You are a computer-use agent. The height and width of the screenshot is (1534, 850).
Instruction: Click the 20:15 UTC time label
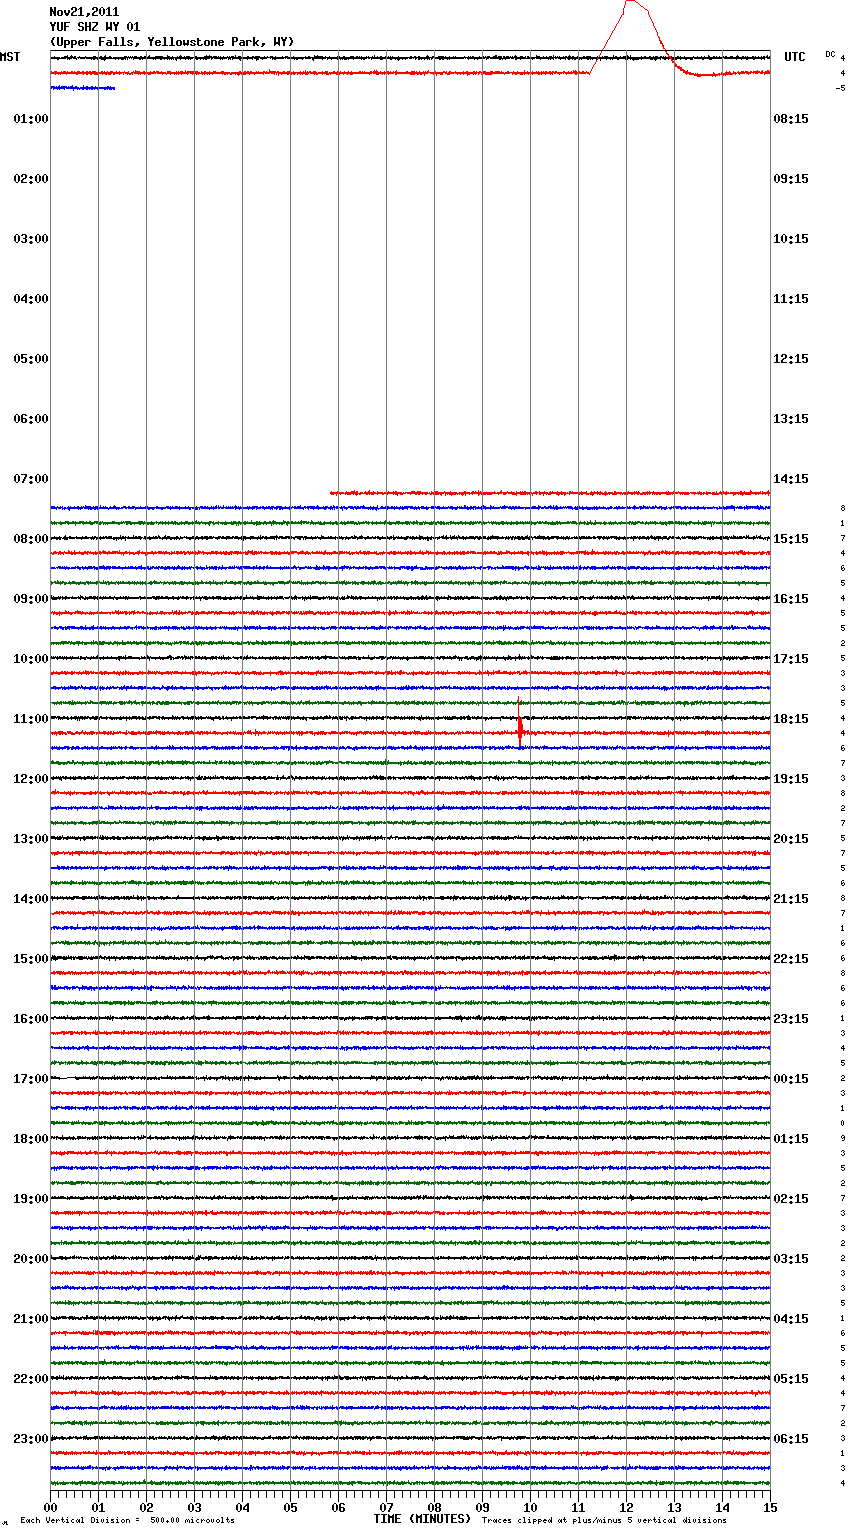pyautogui.click(x=791, y=839)
